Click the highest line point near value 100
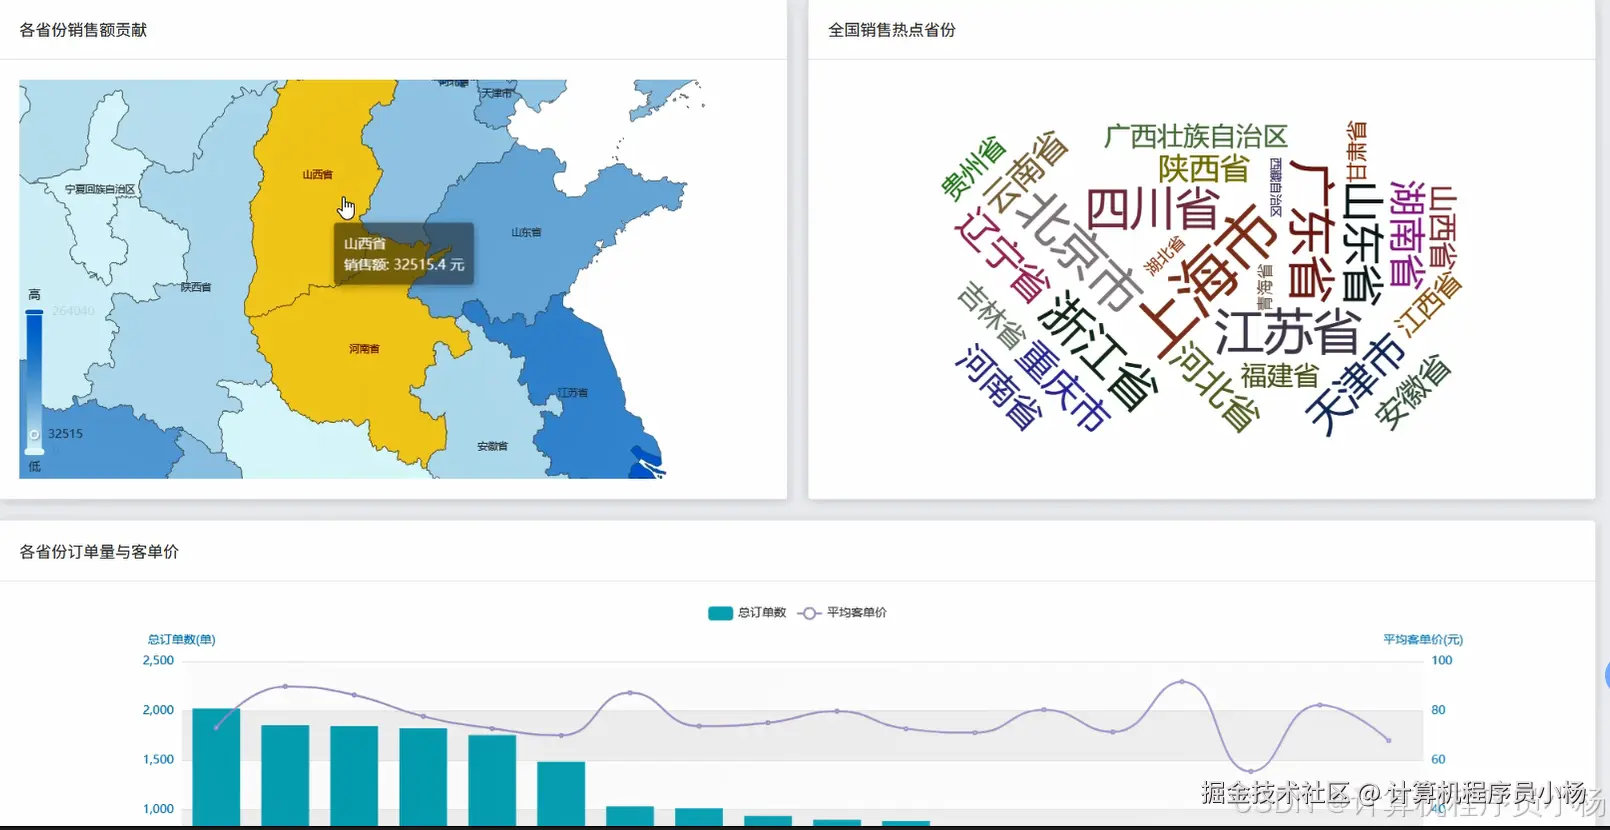 (1182, 682)
